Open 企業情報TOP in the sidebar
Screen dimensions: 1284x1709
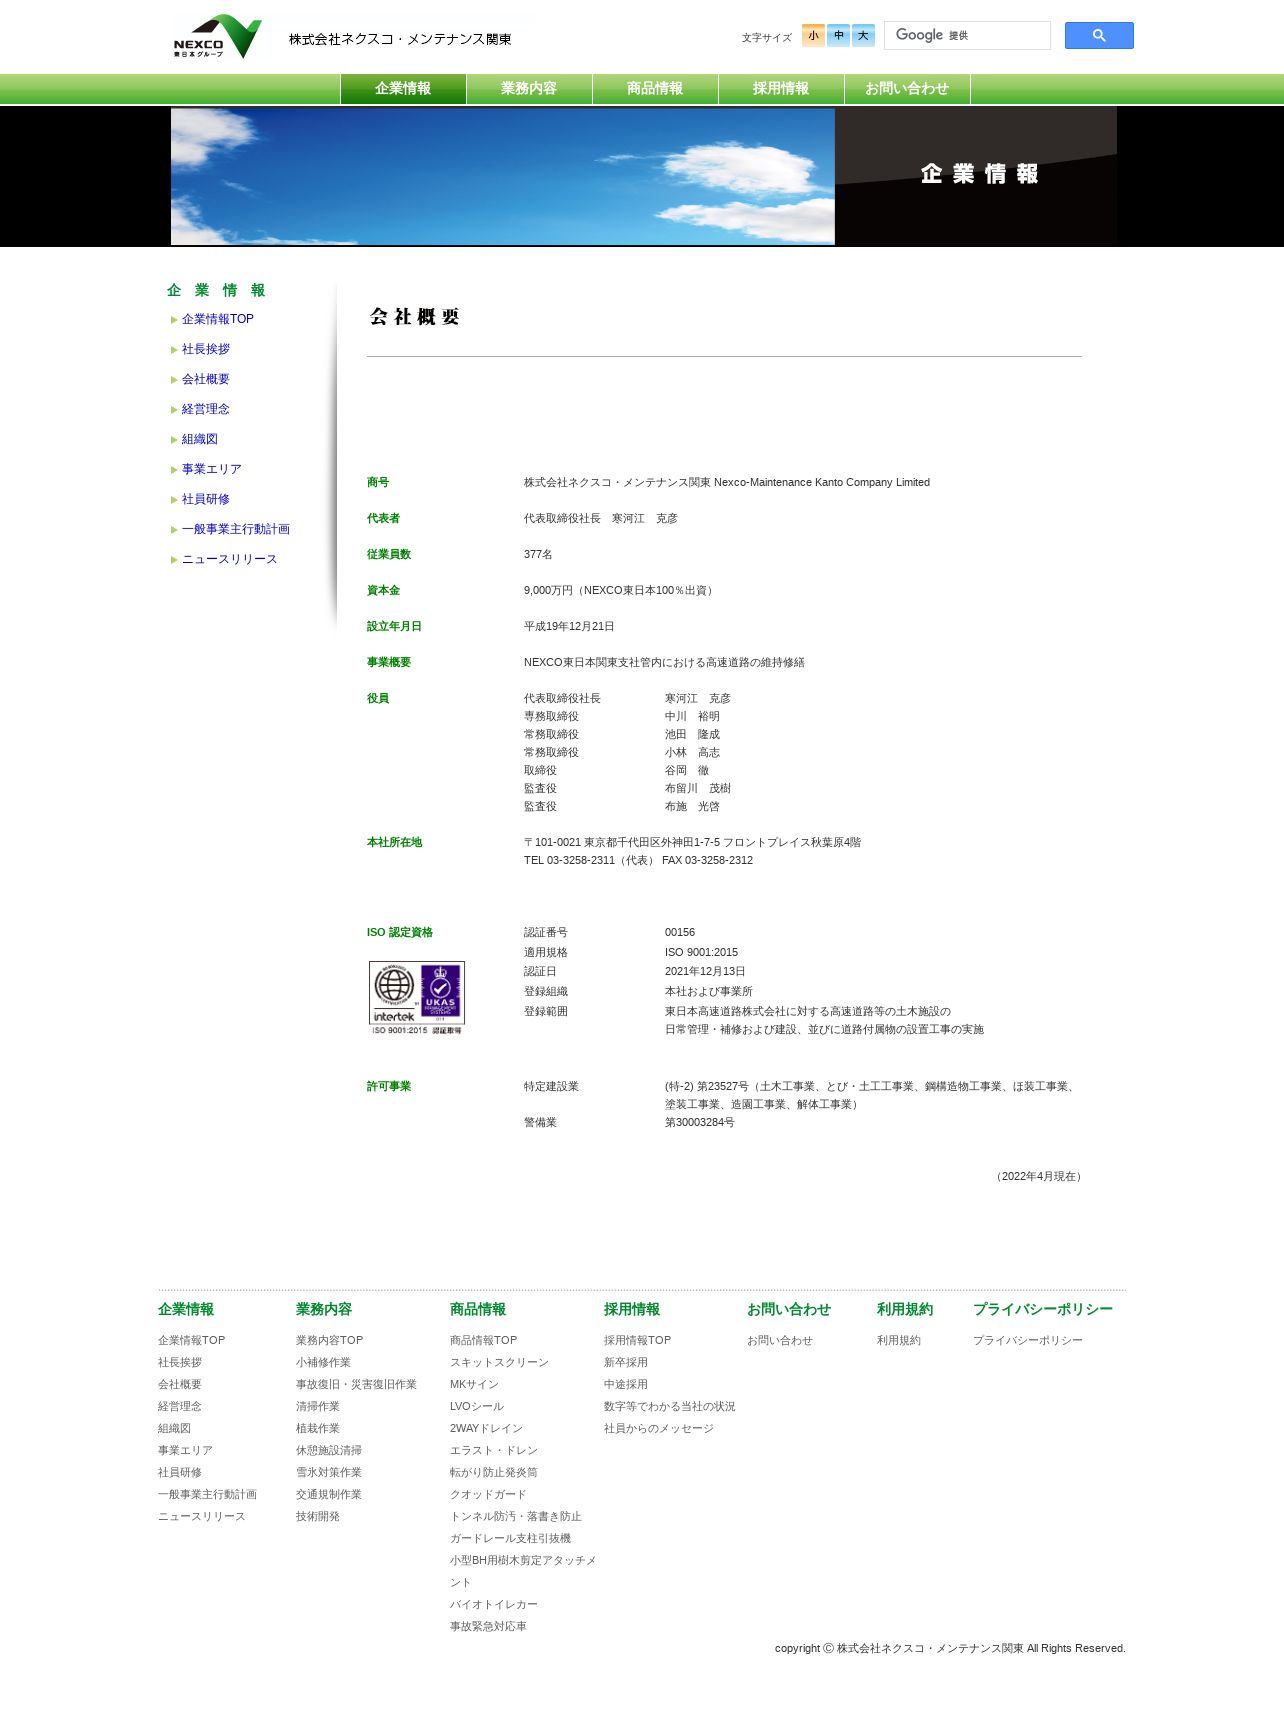[217, 319]
